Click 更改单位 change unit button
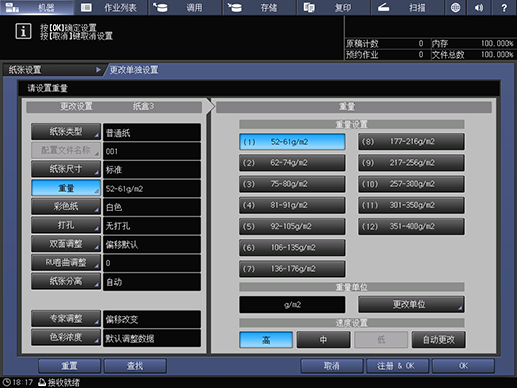The image size is (517, 388). pos(411,304)
